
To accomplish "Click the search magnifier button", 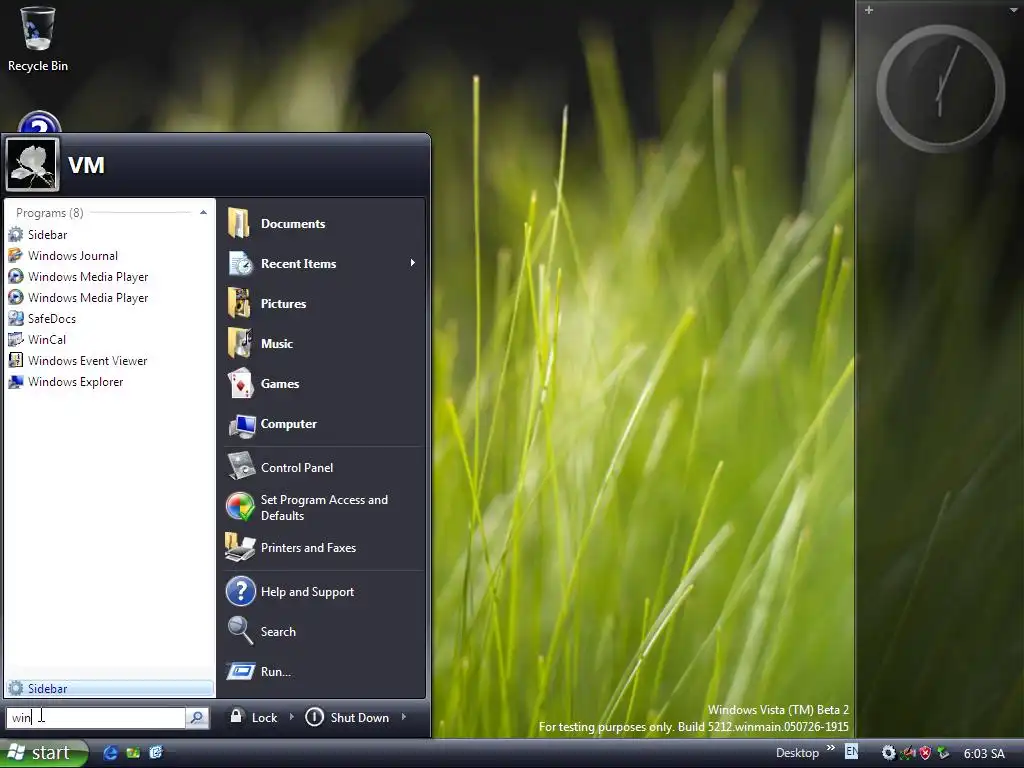I will (x=197, y=718).
